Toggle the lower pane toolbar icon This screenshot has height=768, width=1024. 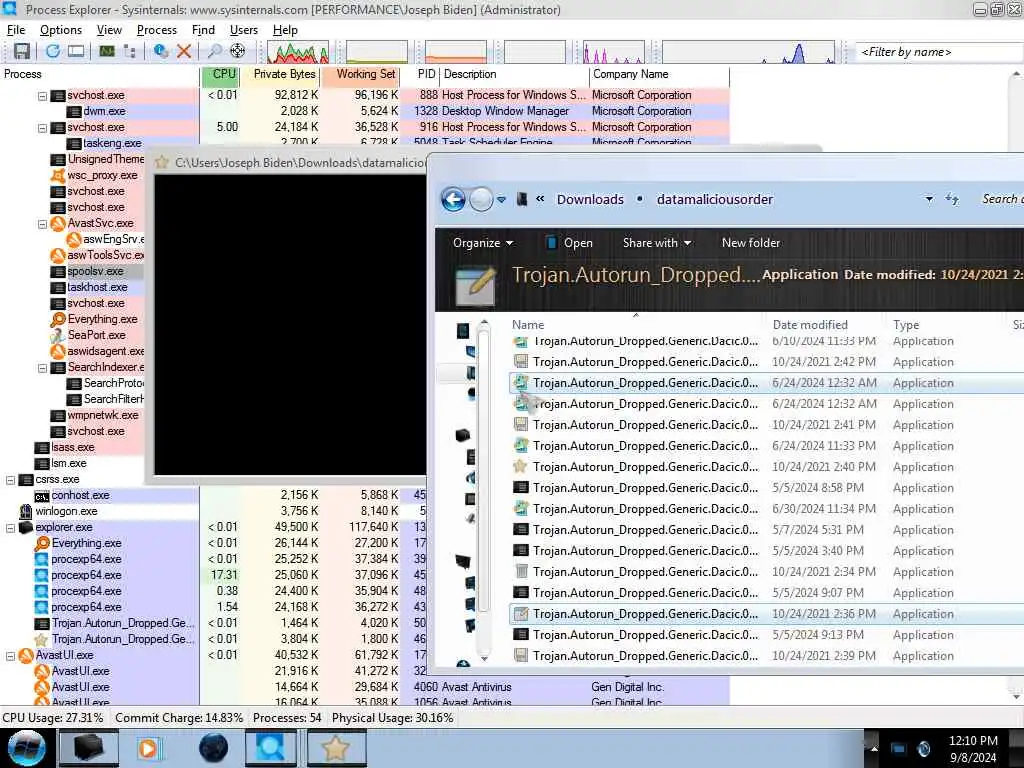click(x=76, y=51)
